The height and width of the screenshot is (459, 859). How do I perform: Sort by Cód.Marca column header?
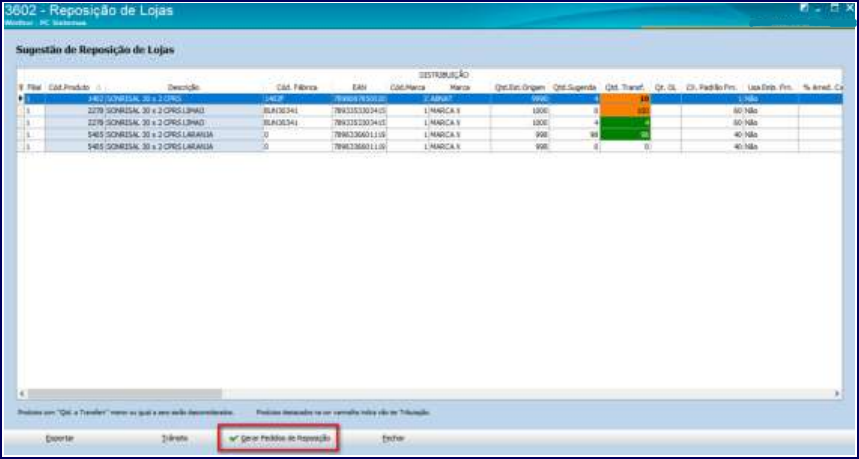[x=408, y=88]
